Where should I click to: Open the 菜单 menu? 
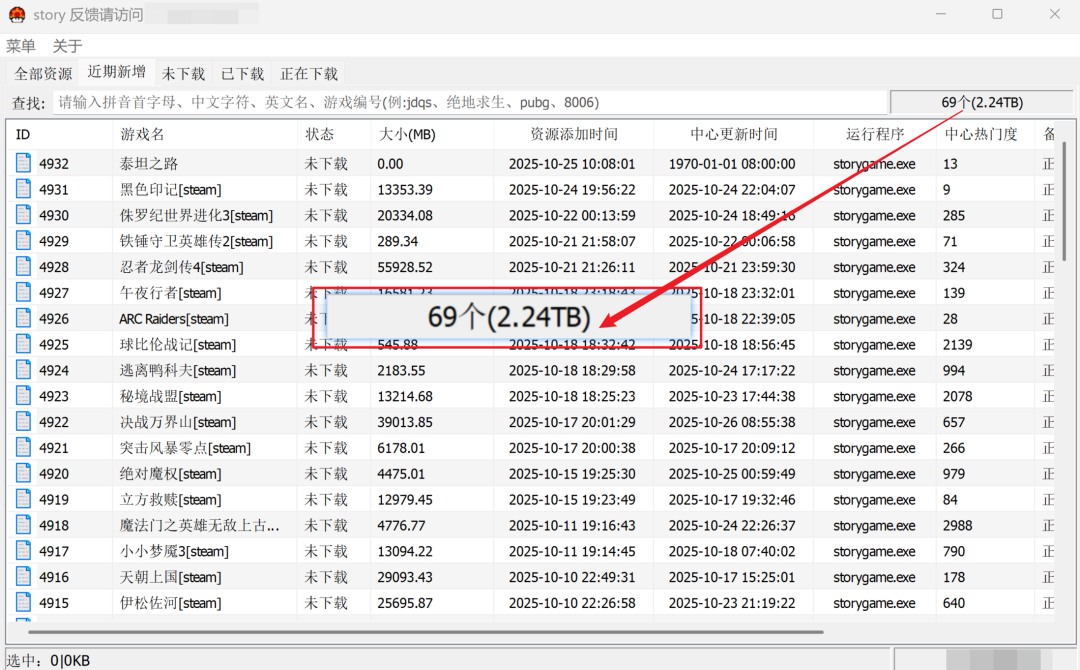tap(20, 46)
